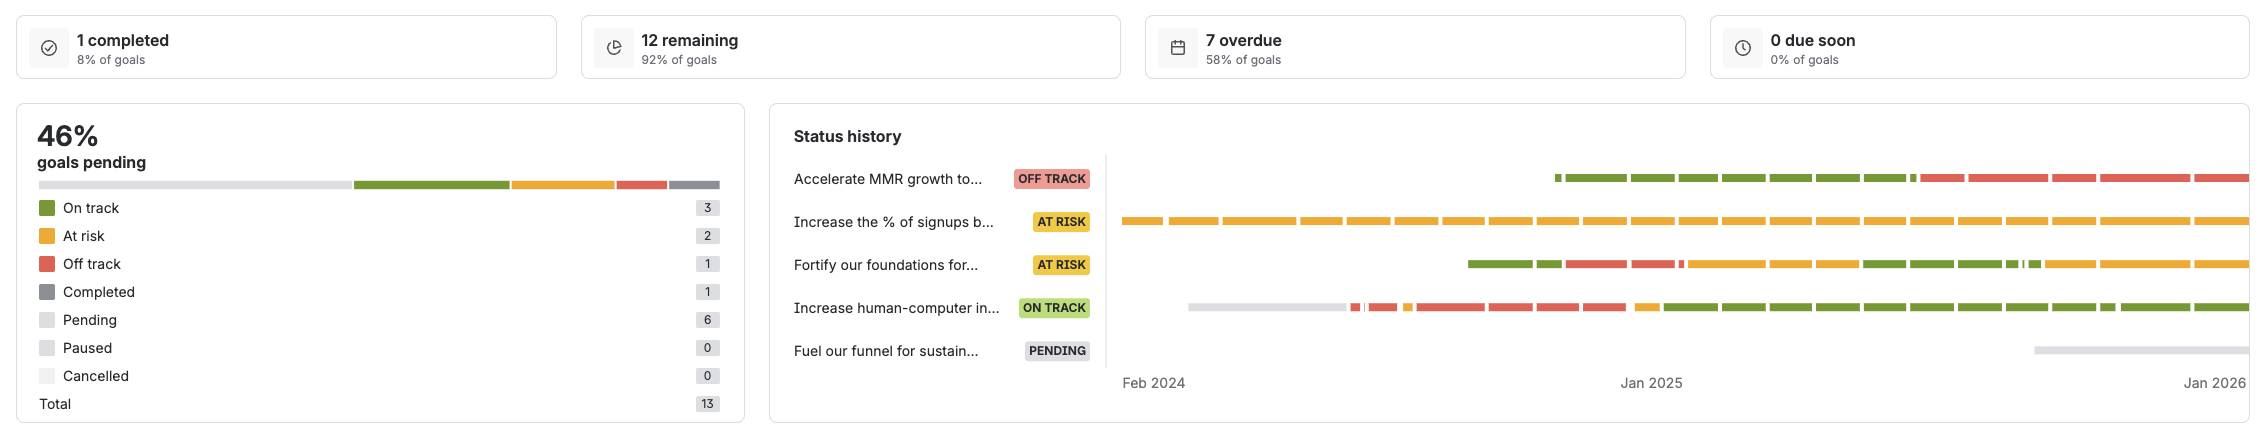2260x439 pixels.
Task: Click the calendar icon in overdue card
Action: coord(1178,48)
